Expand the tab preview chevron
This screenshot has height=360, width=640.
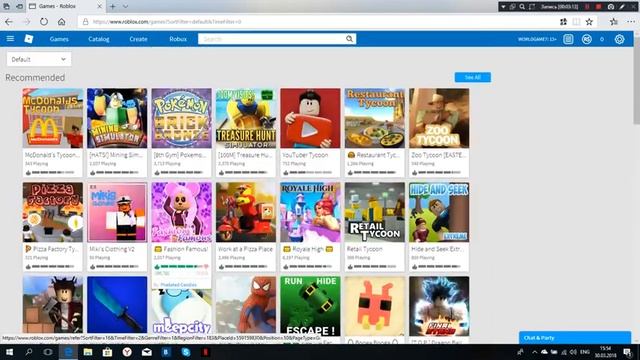pos(125,6)
